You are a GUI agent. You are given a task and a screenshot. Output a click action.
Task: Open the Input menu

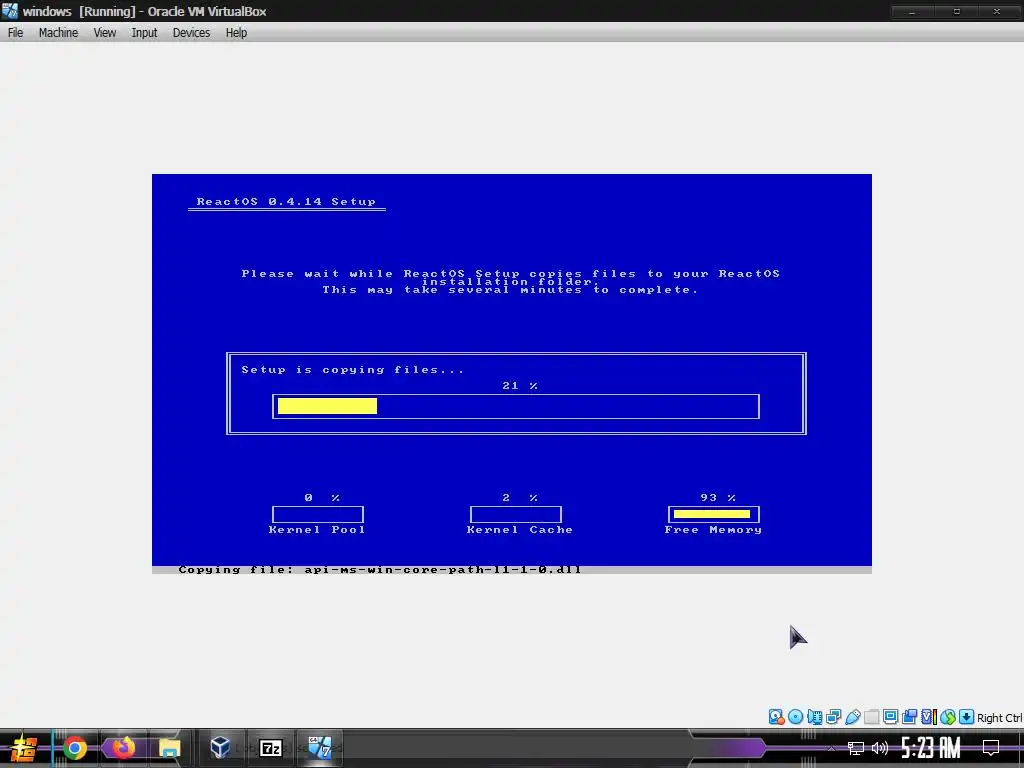(x=144, y=33)
